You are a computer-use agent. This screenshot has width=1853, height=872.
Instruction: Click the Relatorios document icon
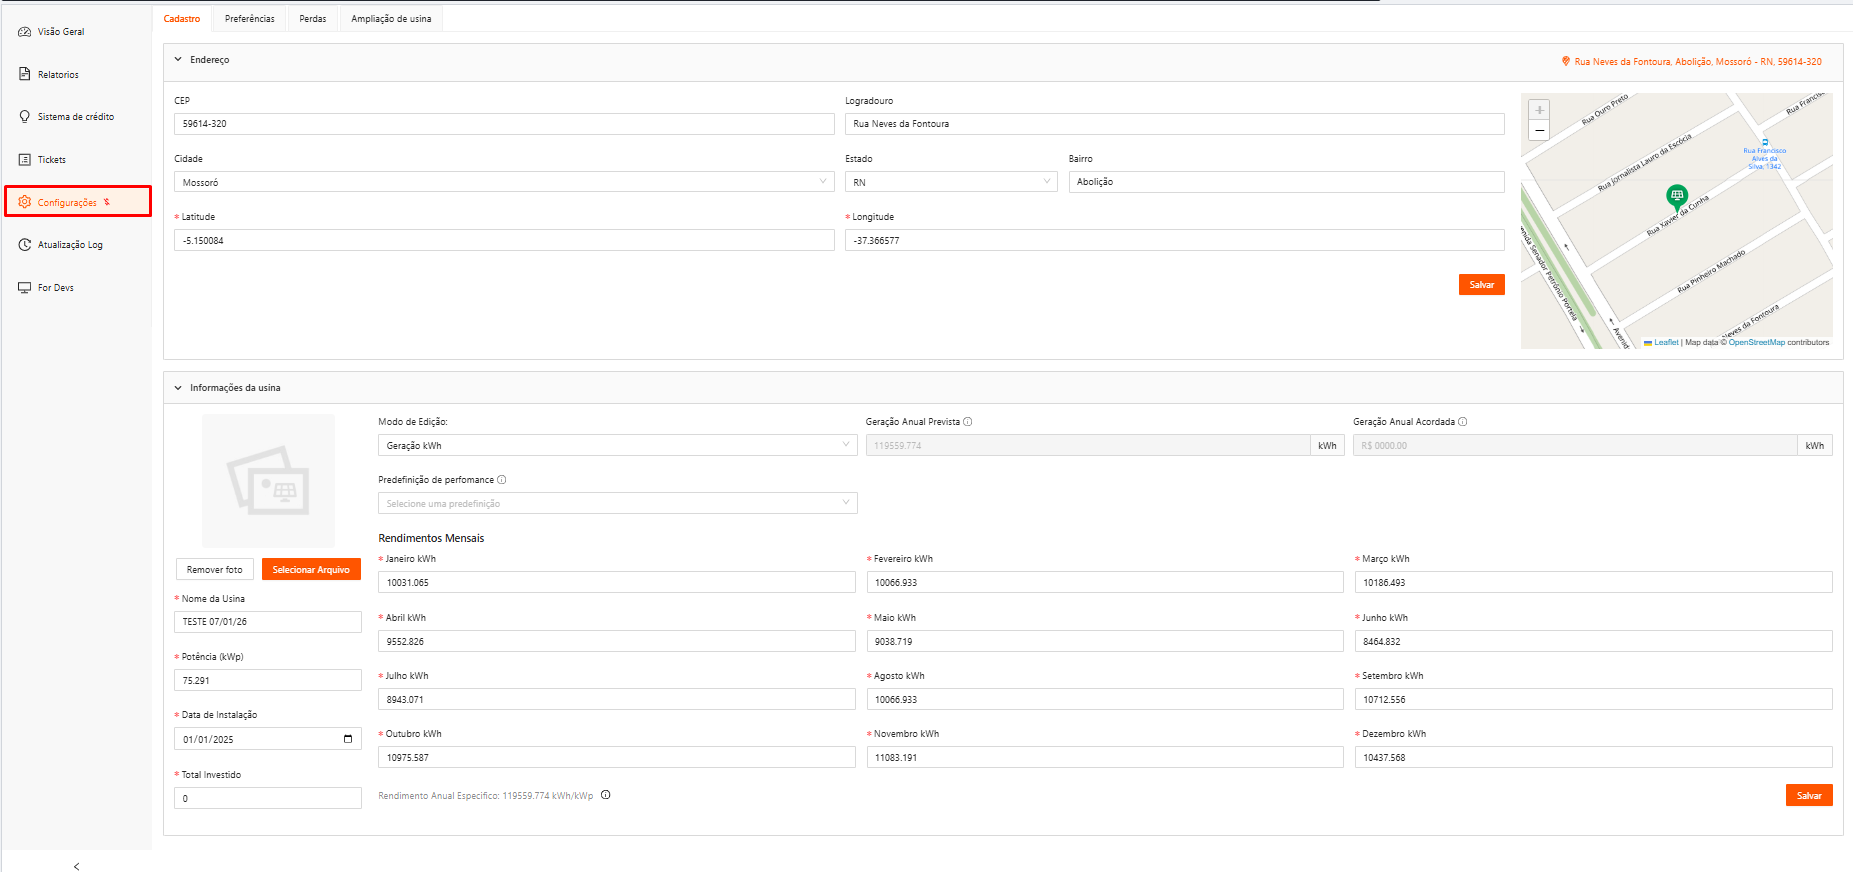click(x=25, y=74)
